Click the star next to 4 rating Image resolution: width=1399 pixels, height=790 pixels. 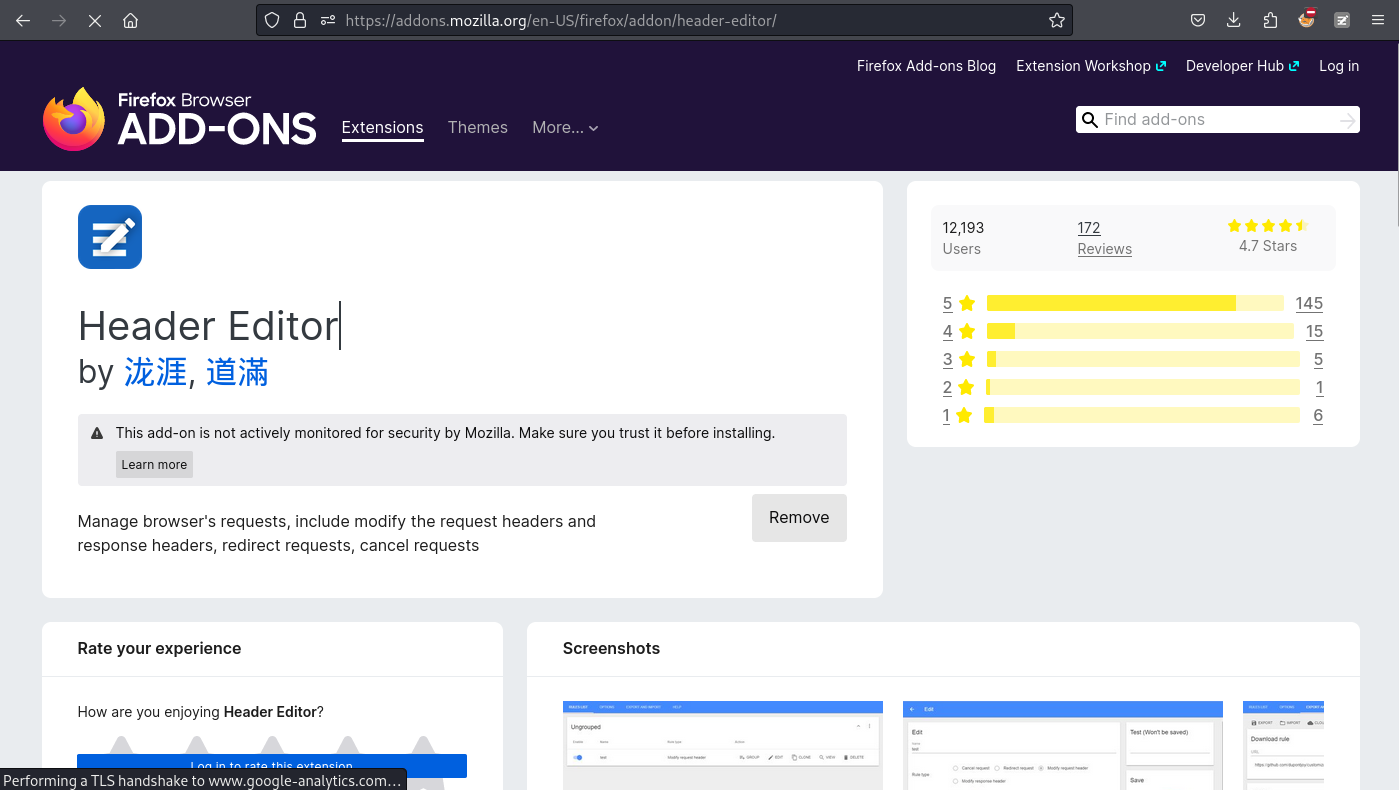click(x=967, y=331)
